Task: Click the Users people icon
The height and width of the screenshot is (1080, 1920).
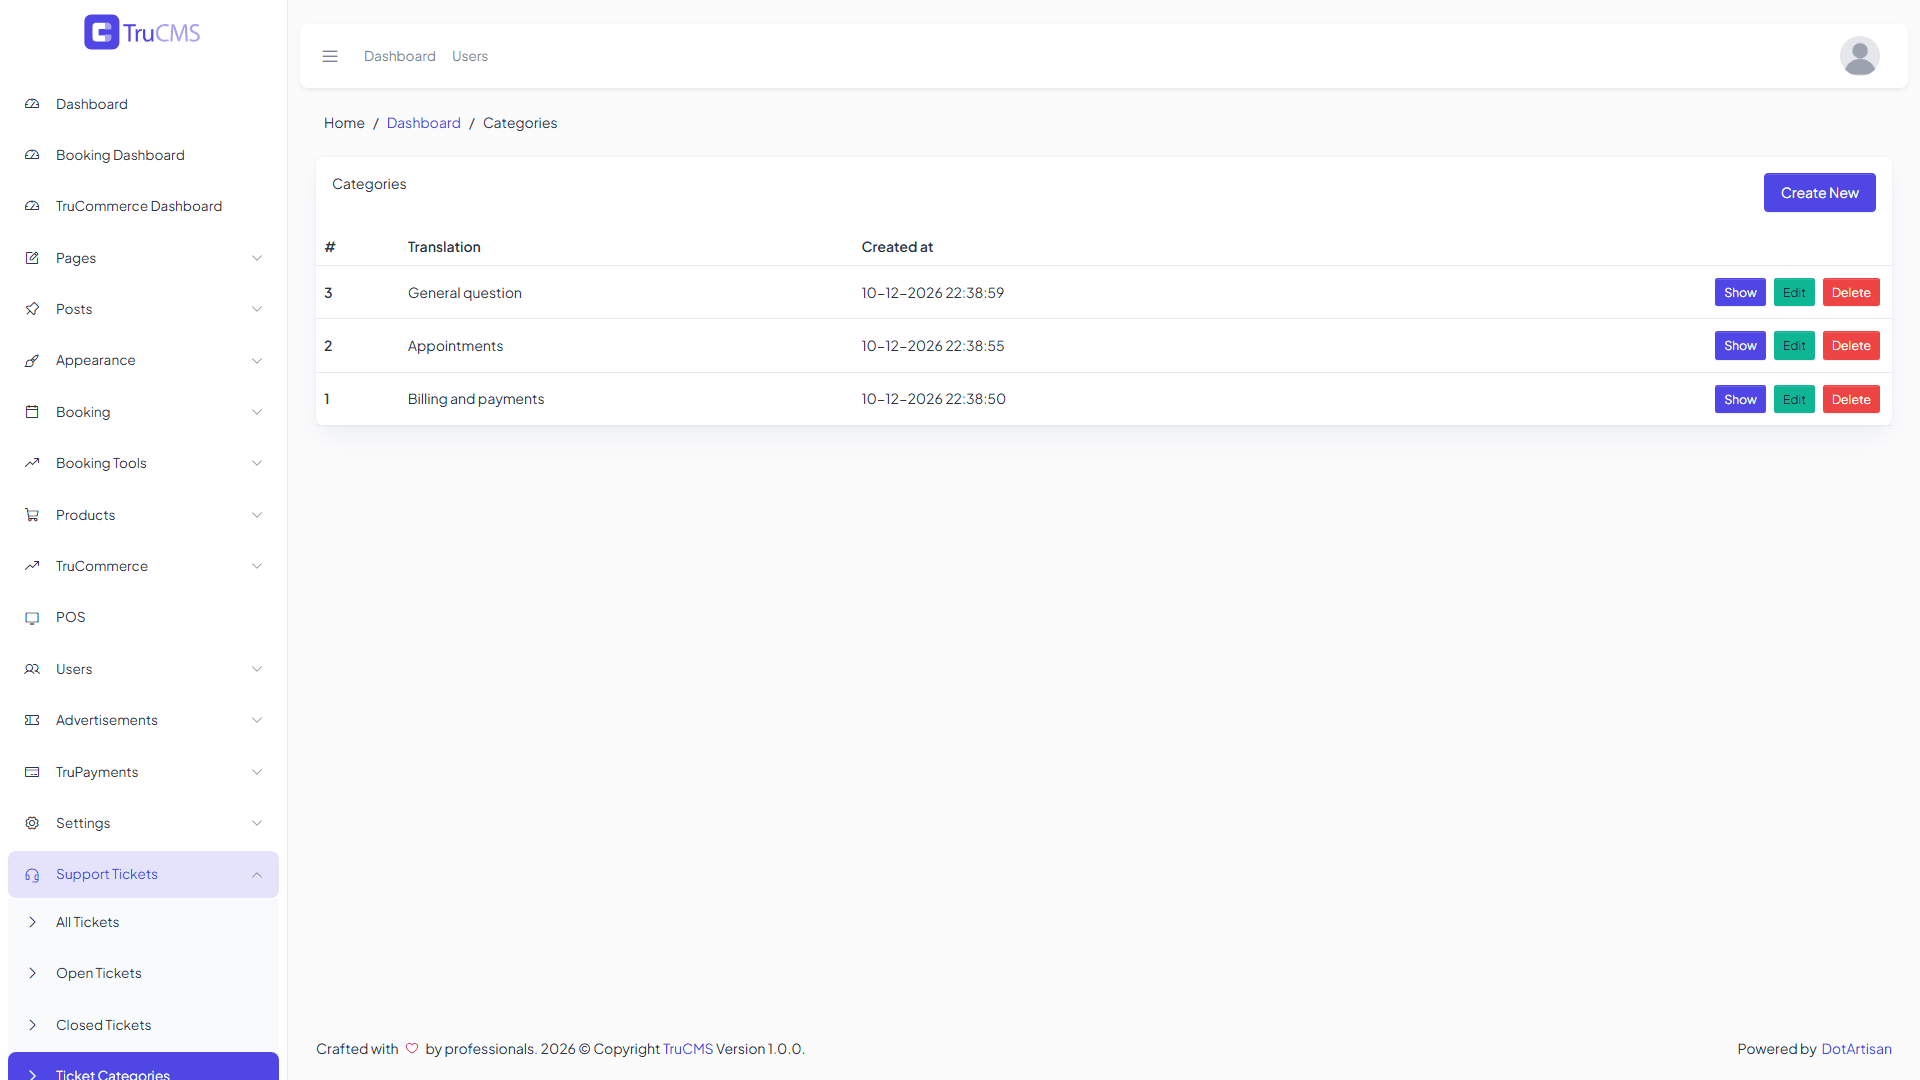Action: click(32, 669)
